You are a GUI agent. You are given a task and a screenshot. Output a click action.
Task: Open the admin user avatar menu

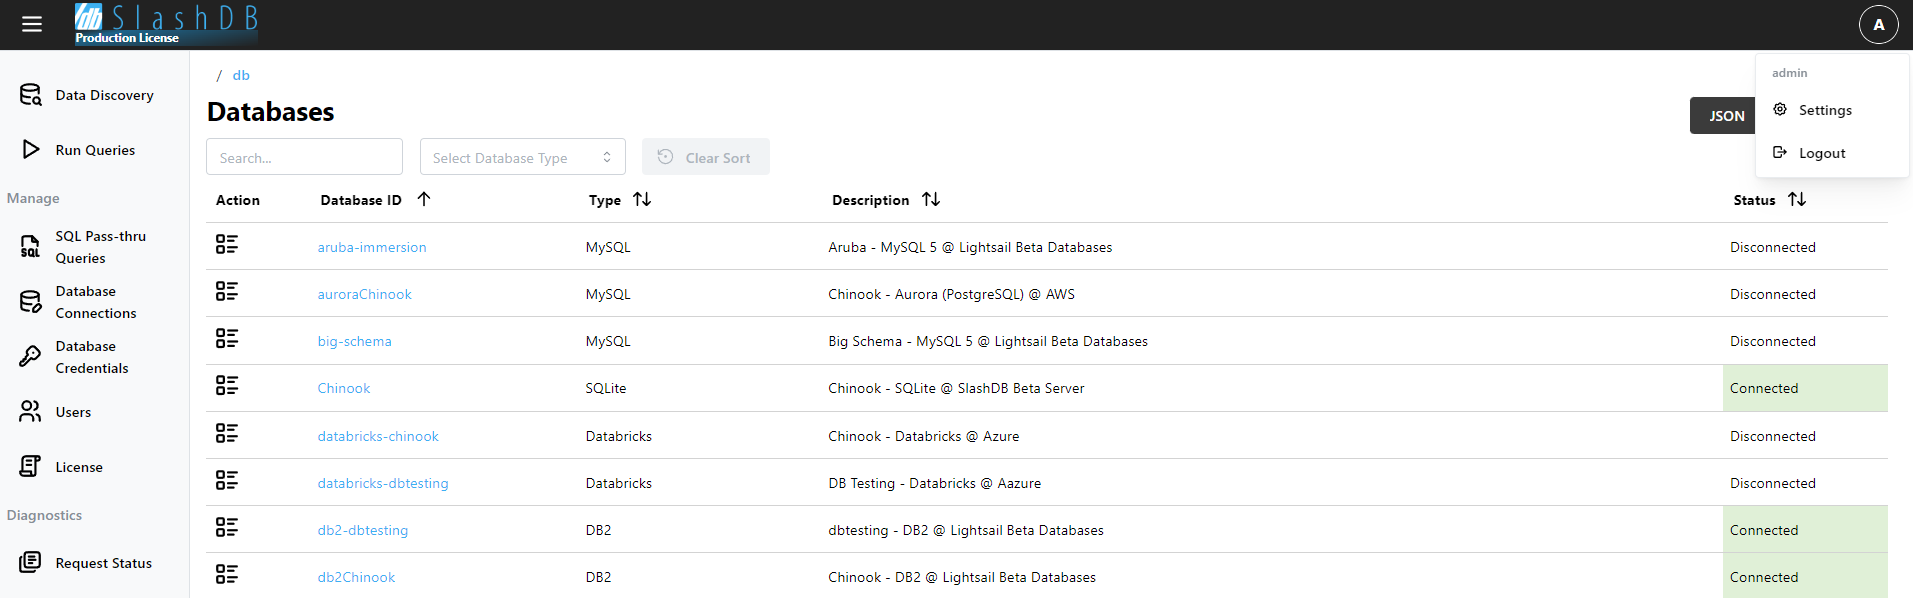[x=1878, y=24]
